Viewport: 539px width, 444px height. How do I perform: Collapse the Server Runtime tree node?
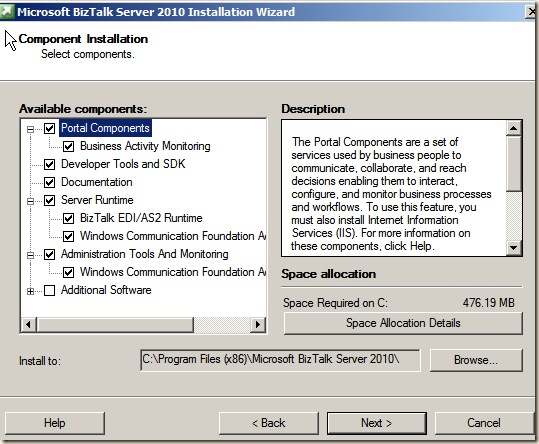(31, 201)
